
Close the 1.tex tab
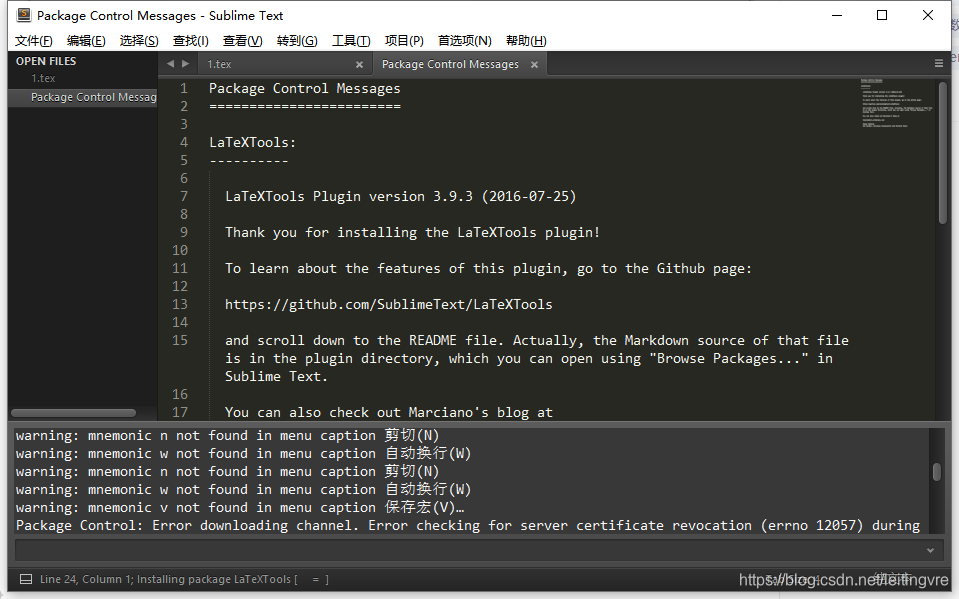point(360,64)
